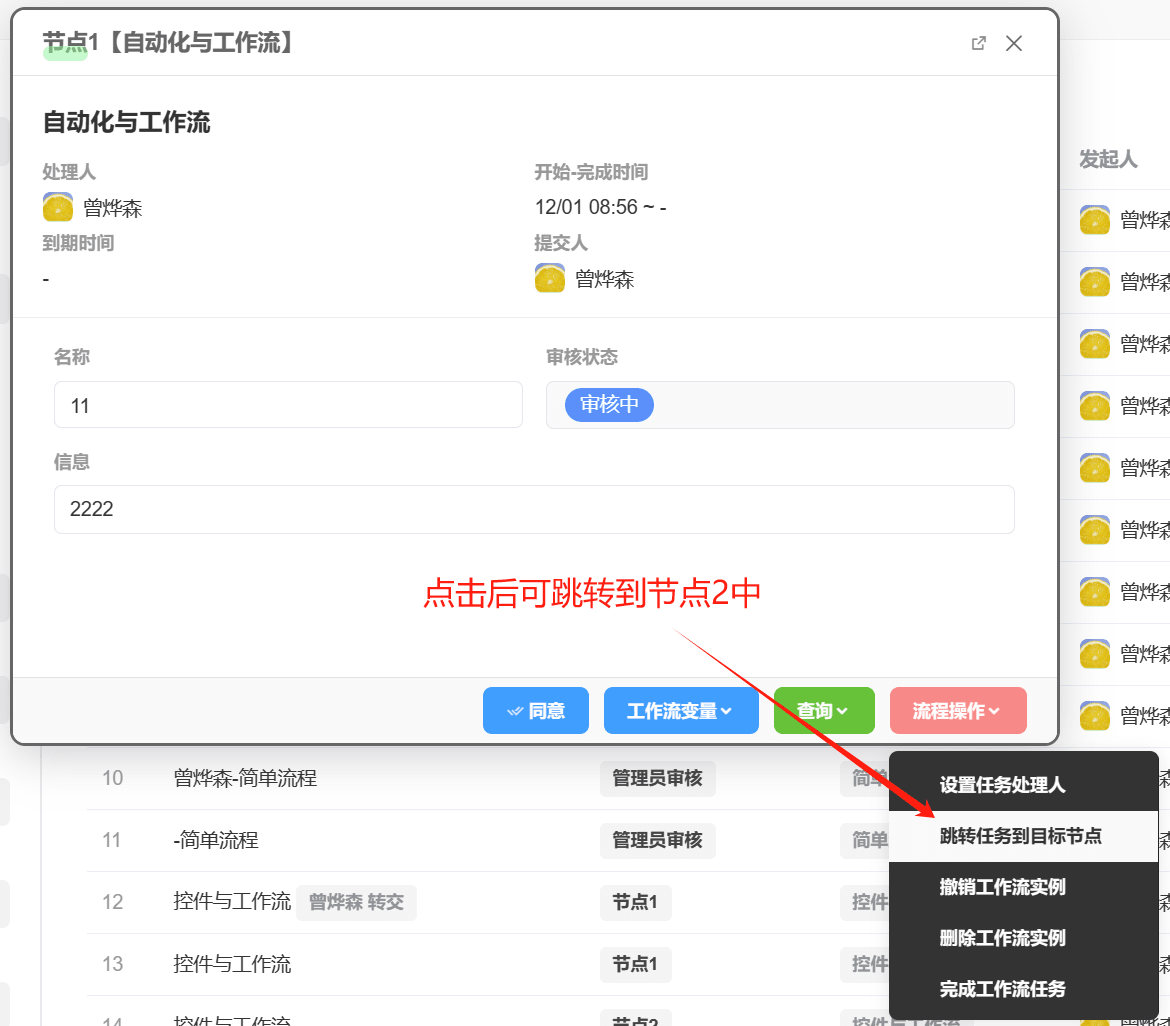Click the 名称 input field containing 11
The width and height of the screenshot is (1170, 1026).
288,405
